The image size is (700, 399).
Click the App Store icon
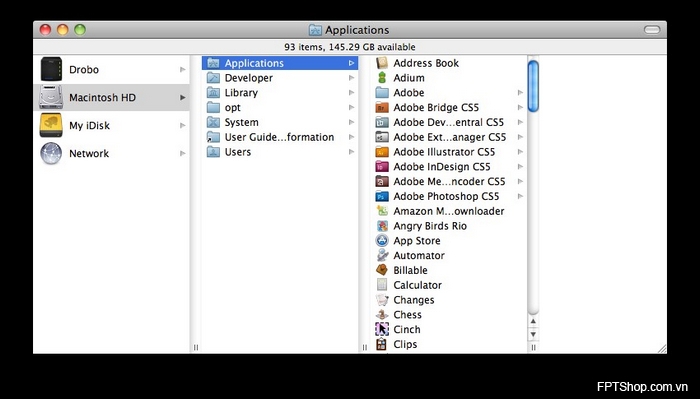click(382, 241)
